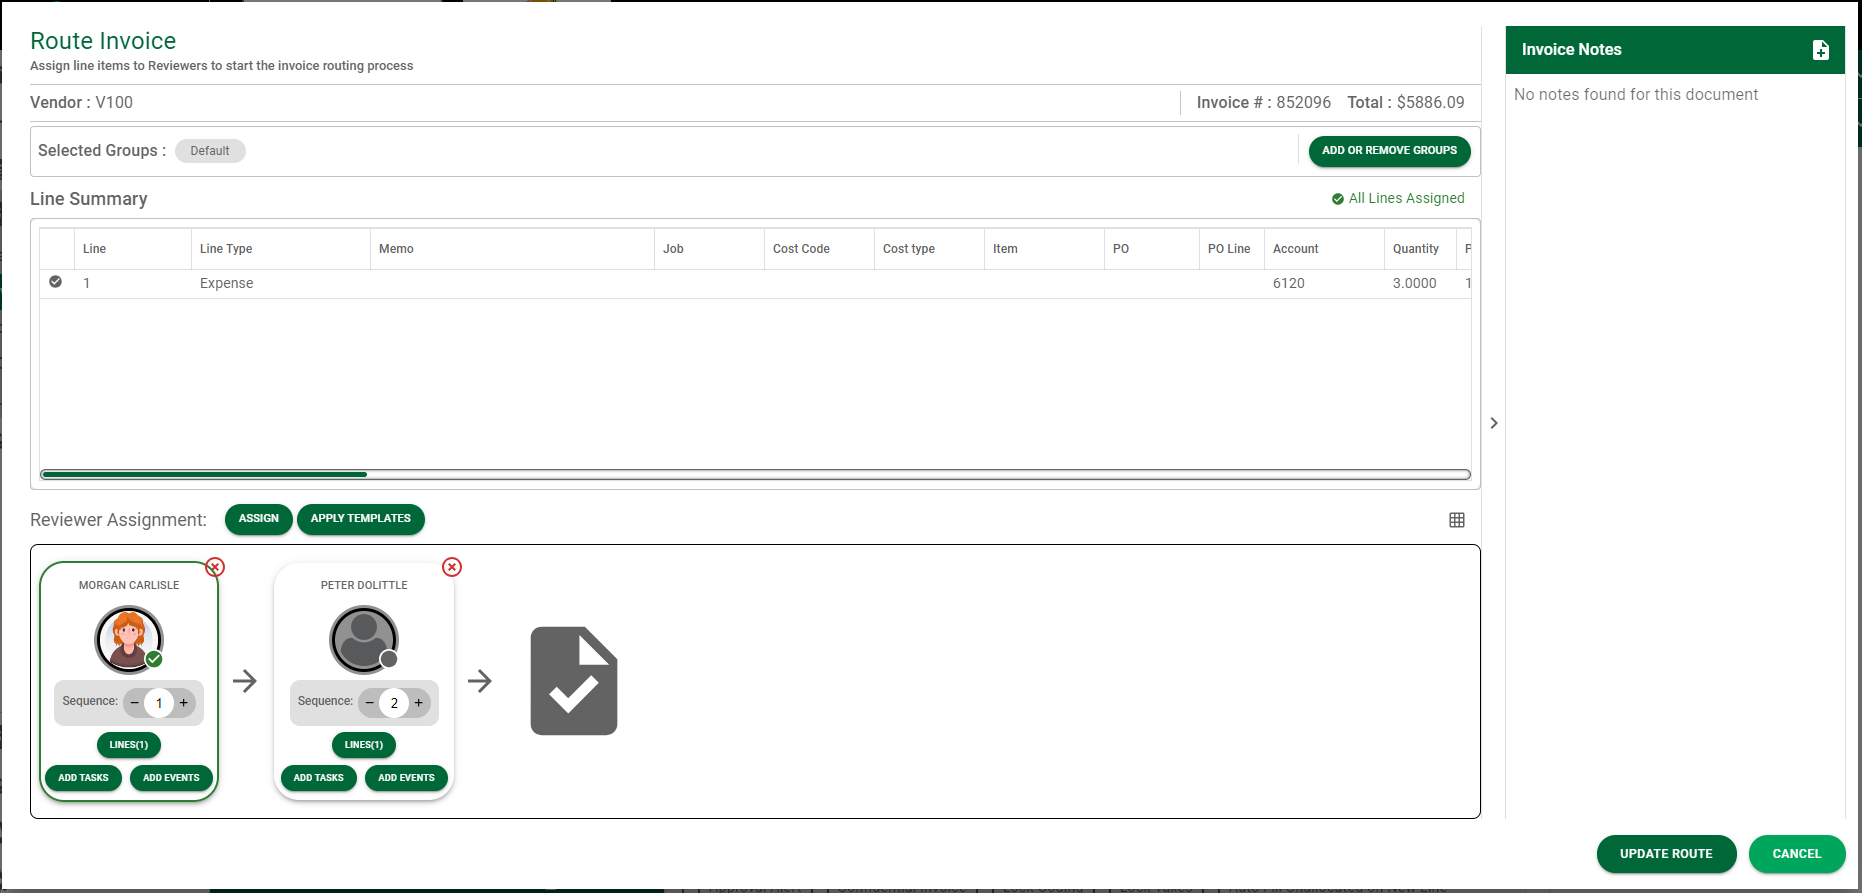1862x893 pixels.
Task: Increase Morgan Carlisle sequence number
Action: point(184,703)
